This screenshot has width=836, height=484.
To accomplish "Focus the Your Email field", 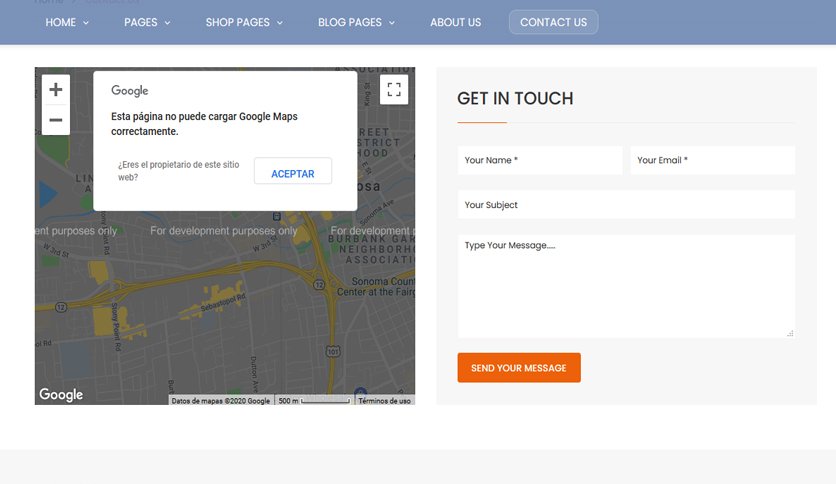I will 712,160.
